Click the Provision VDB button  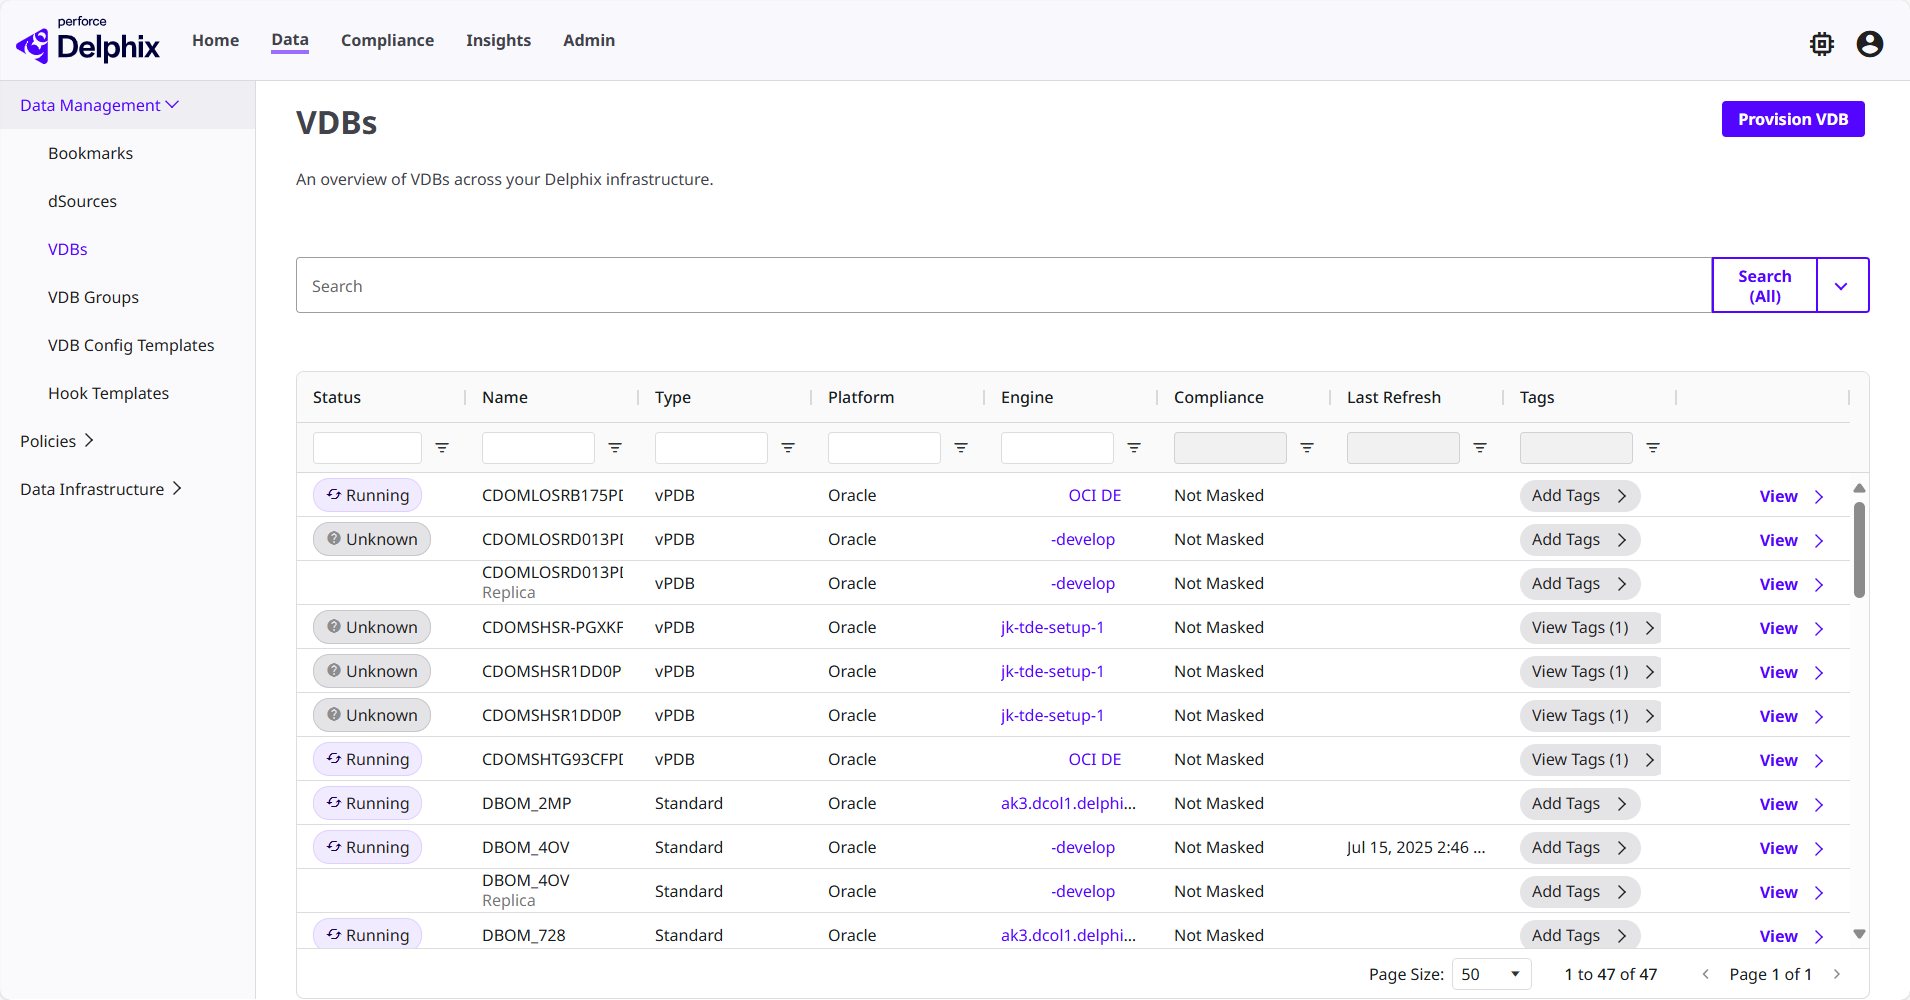[x=1792, y=119]
